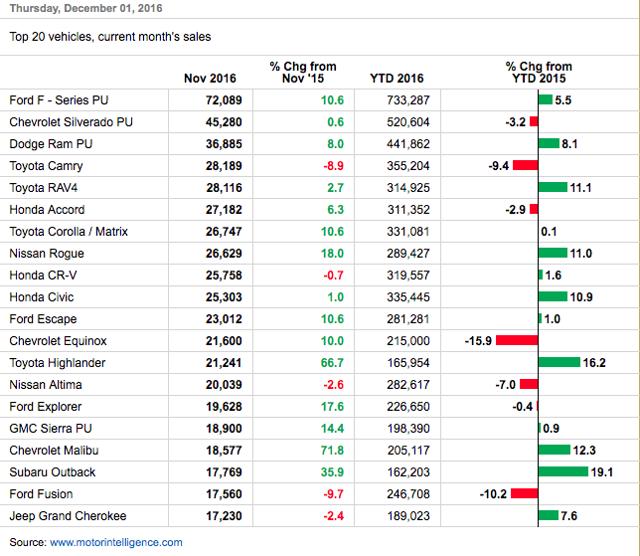Click the Nov 2016 column header
Image resolution: width=640 pixels, height=556 pixels.
[210, 78]
